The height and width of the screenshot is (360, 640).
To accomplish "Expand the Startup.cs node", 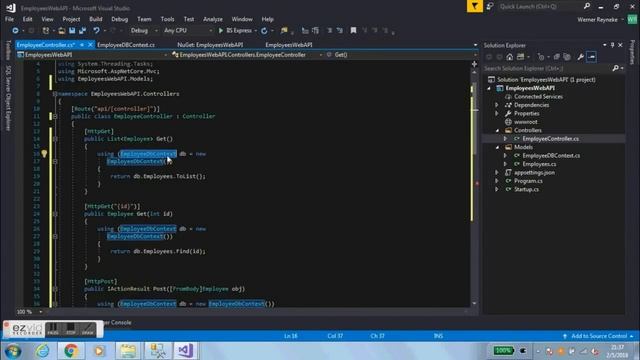I will [497, 189].
